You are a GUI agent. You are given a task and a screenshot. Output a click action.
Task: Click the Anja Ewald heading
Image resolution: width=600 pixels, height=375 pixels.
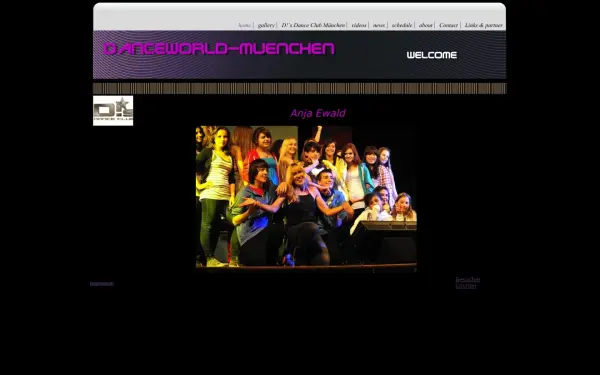click(x=318, y=113)
